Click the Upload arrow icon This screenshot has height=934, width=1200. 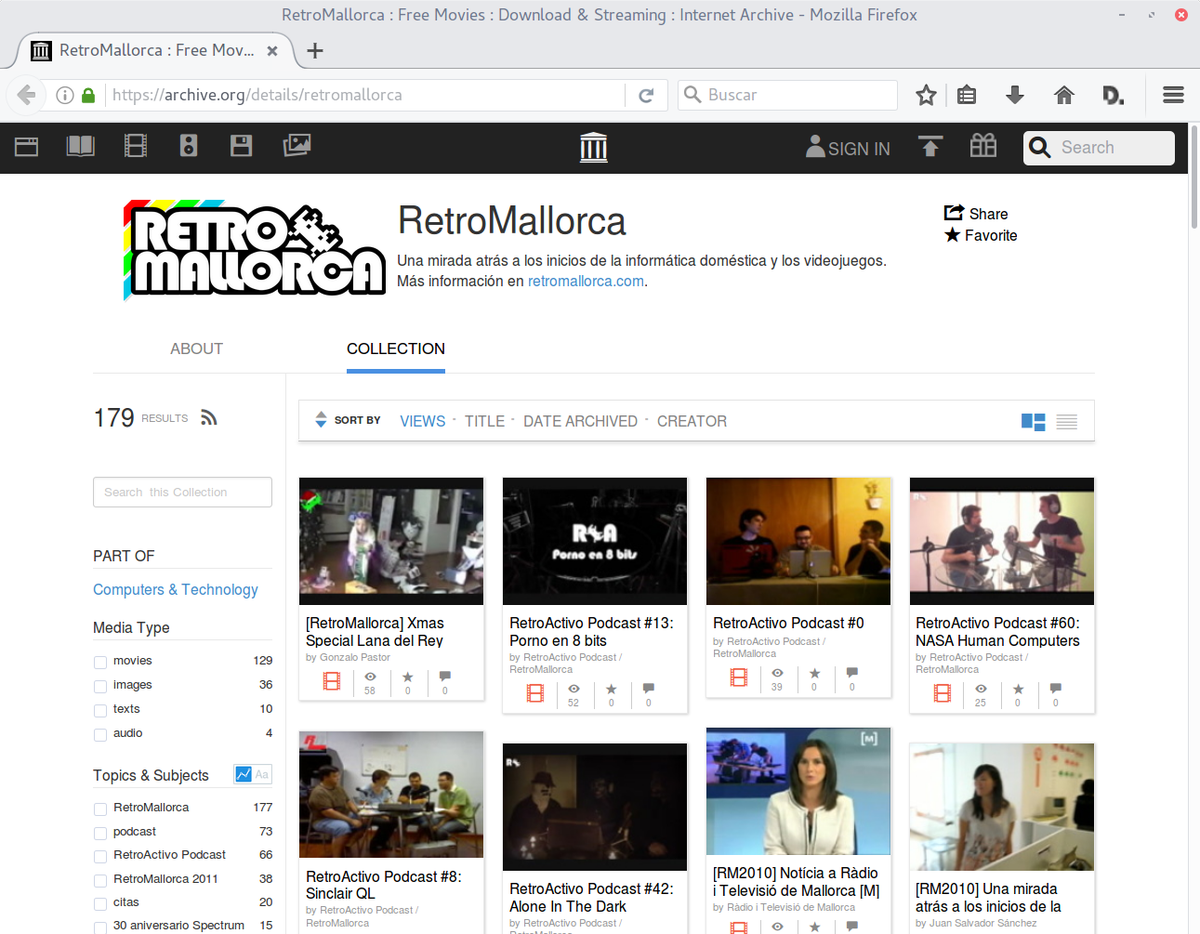(931, 147)
